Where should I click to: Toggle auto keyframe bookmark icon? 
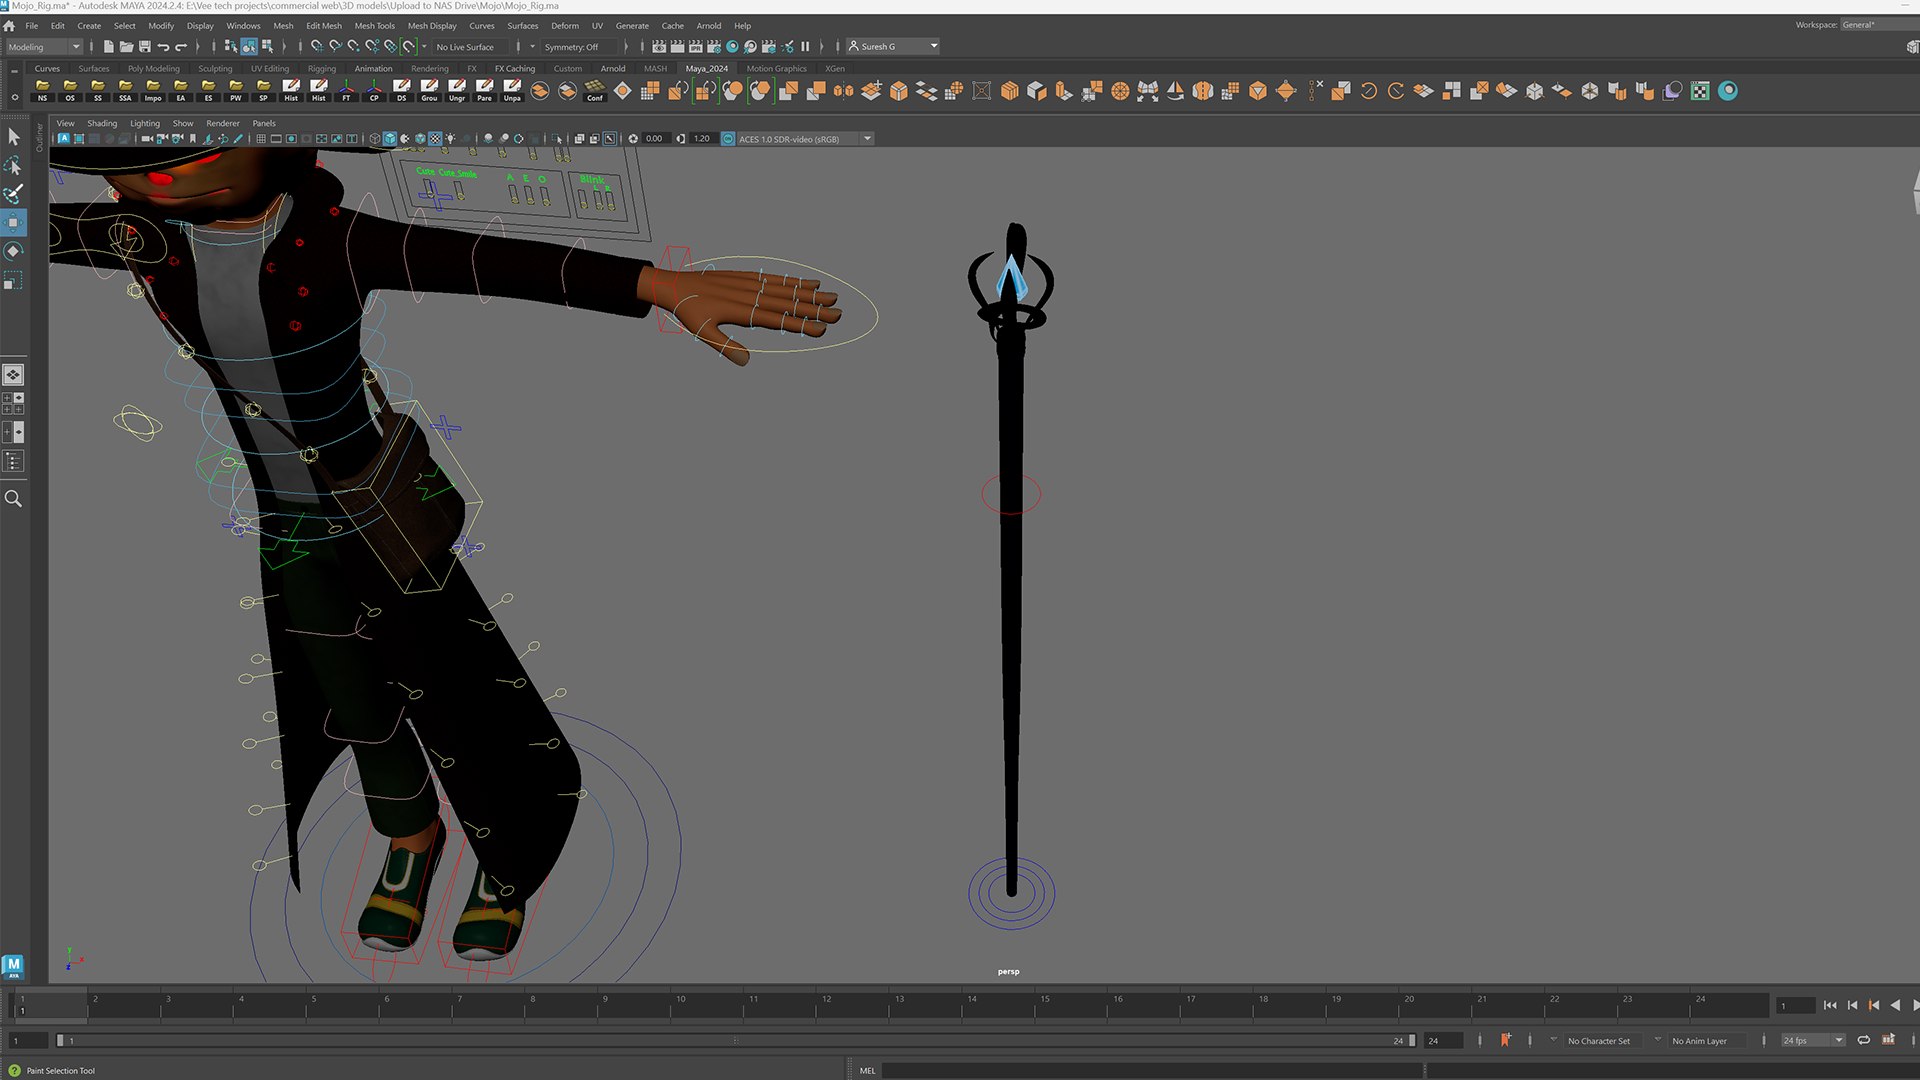click(x=1505, y=1040)
